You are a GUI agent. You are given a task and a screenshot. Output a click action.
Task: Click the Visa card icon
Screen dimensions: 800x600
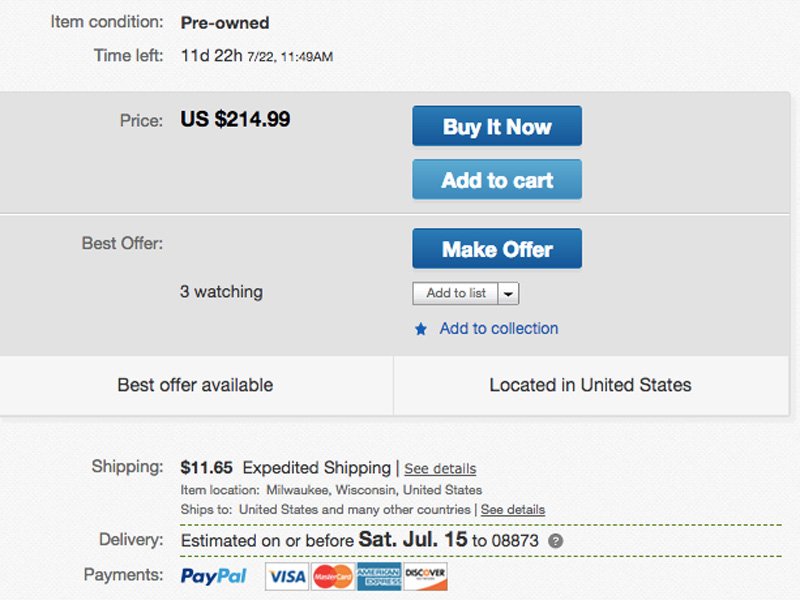coord(287,576)
